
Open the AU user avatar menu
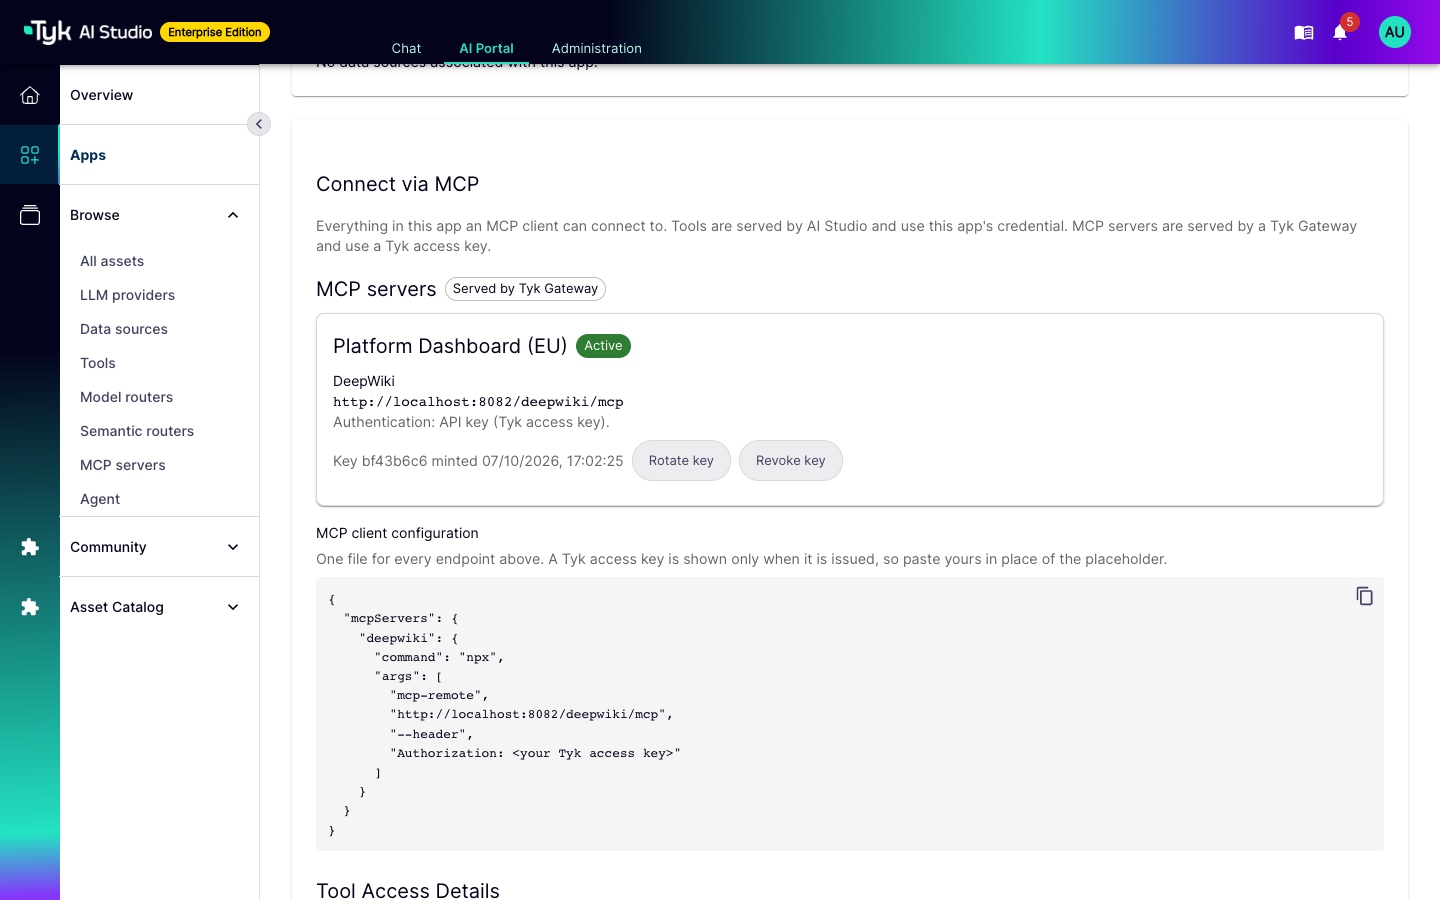tap(1394, 32)
